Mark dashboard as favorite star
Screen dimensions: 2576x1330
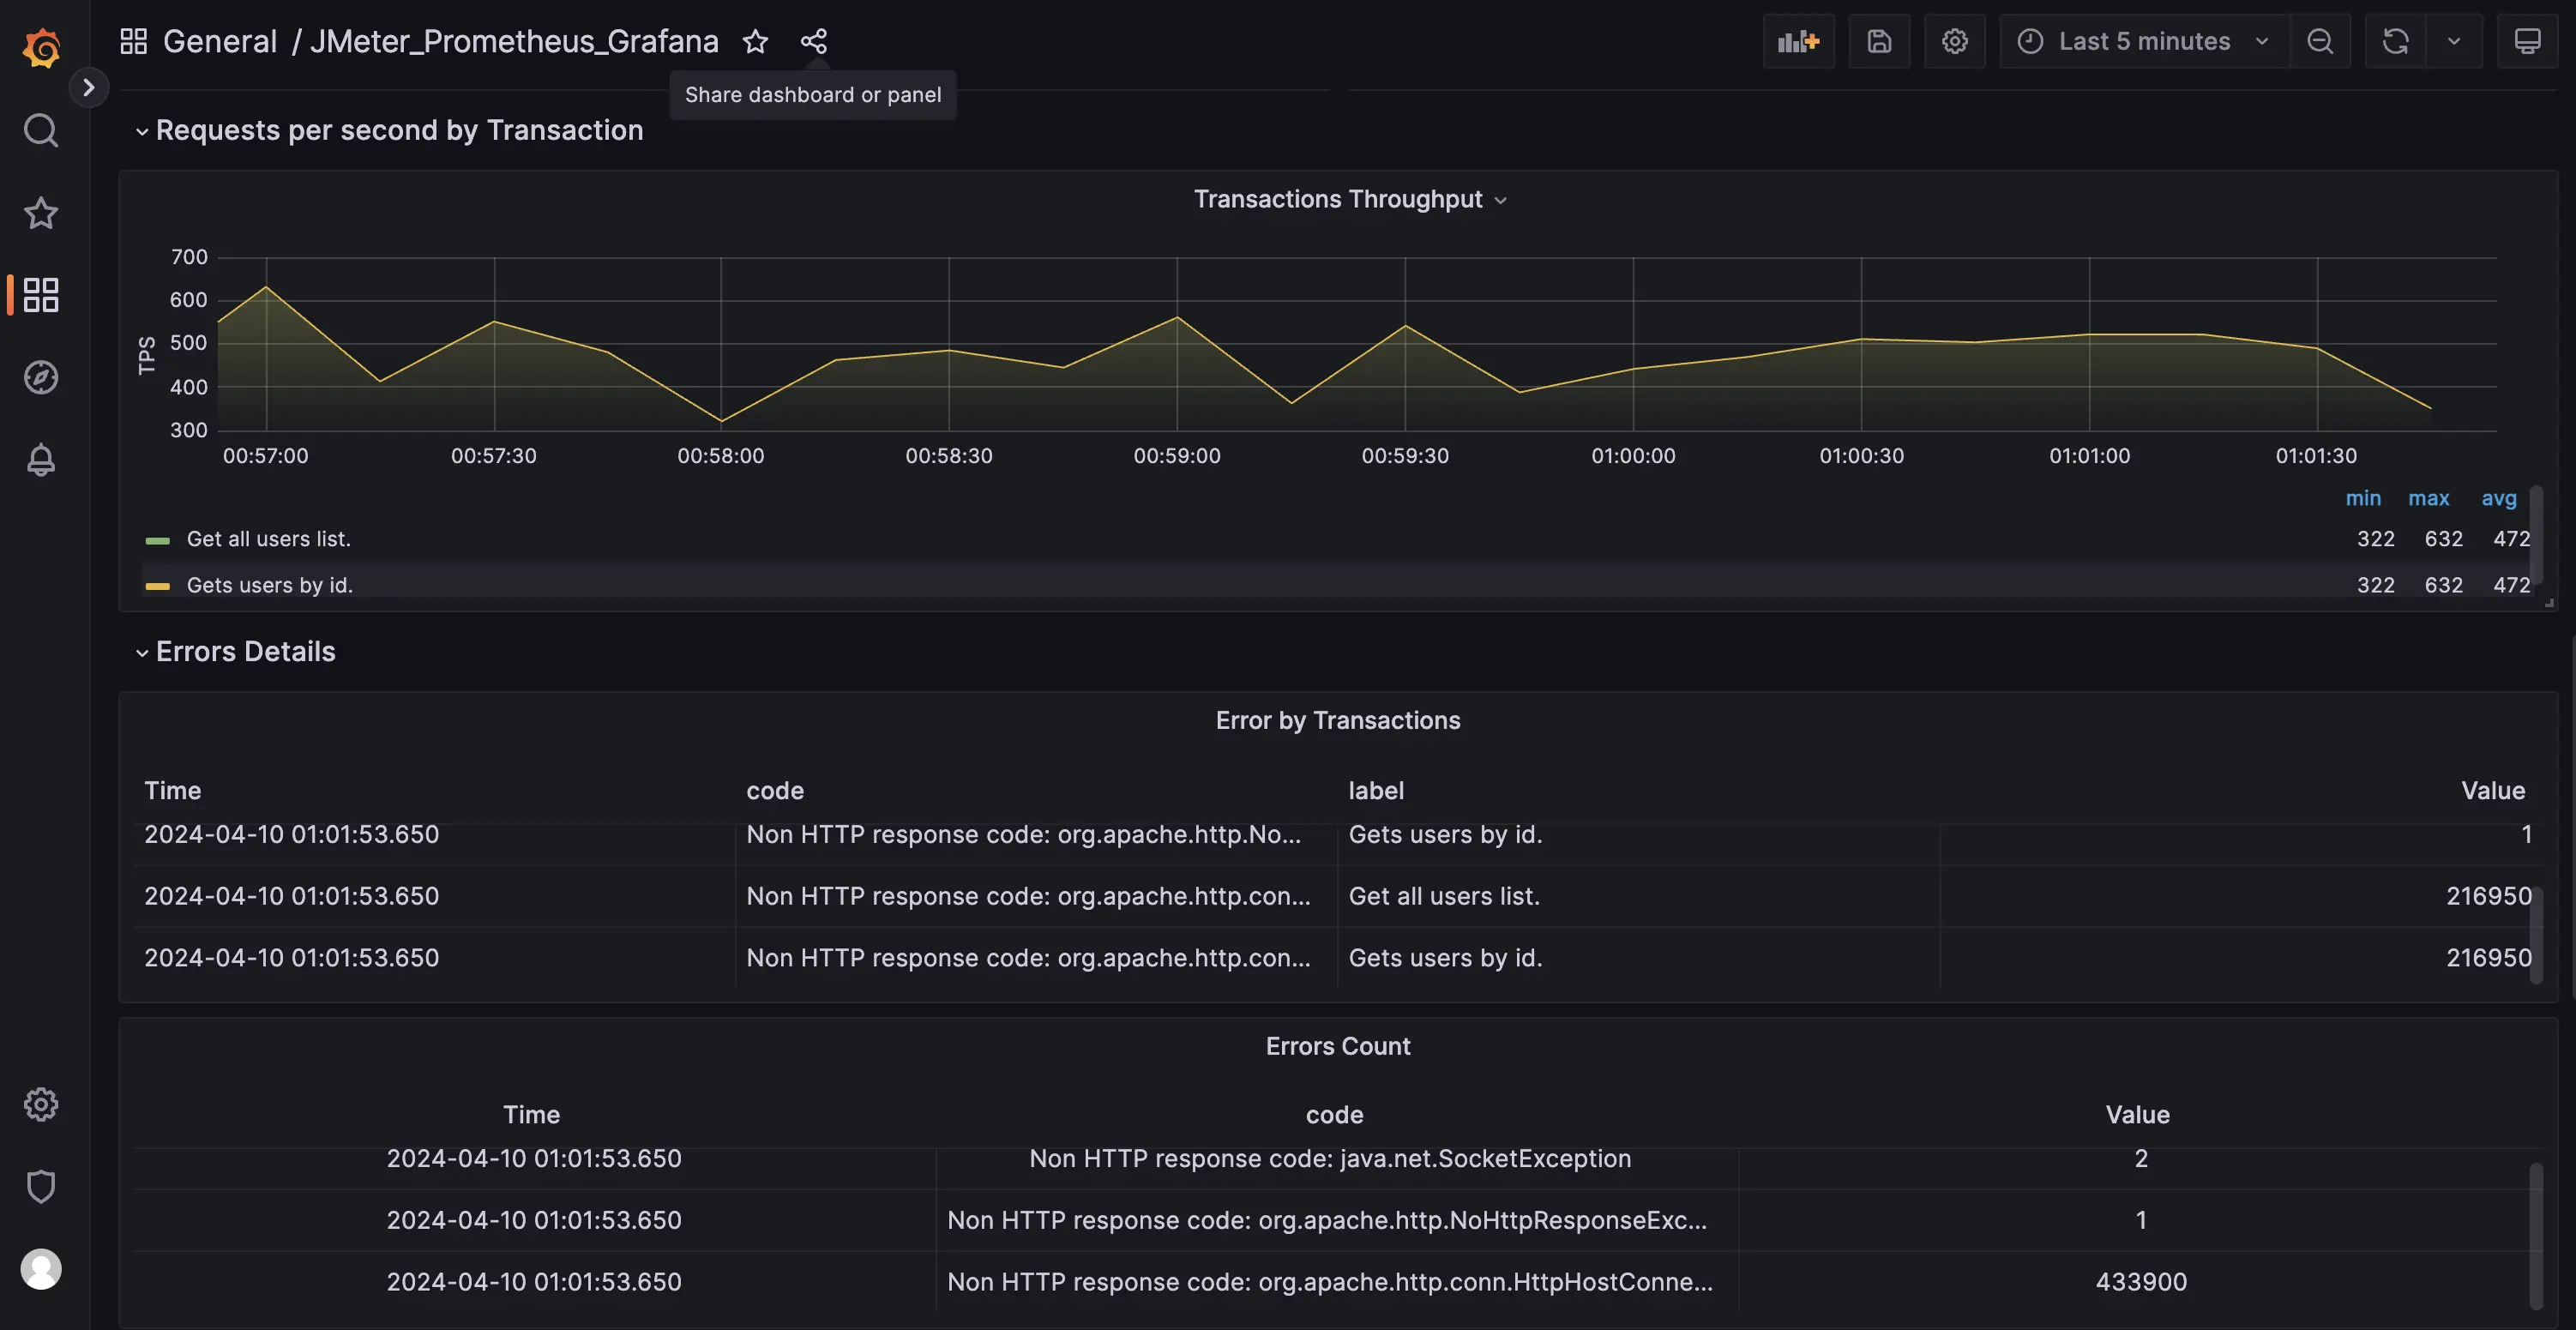coord(755,41)
